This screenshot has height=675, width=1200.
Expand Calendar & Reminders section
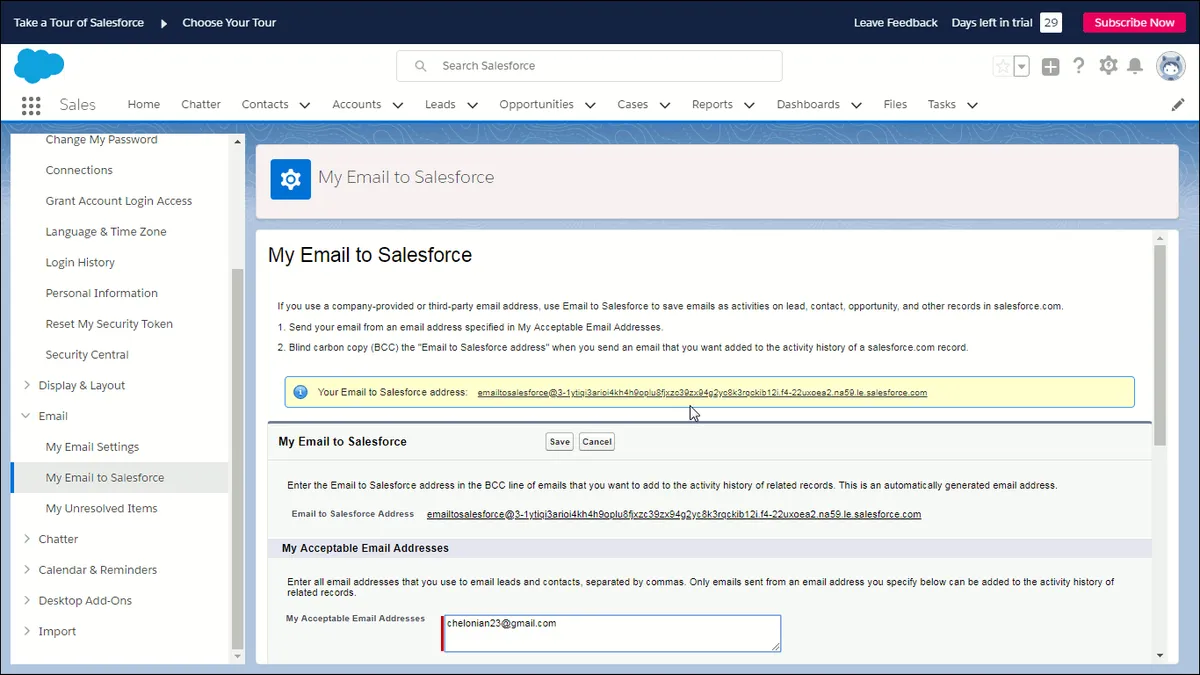pos(27,570)
